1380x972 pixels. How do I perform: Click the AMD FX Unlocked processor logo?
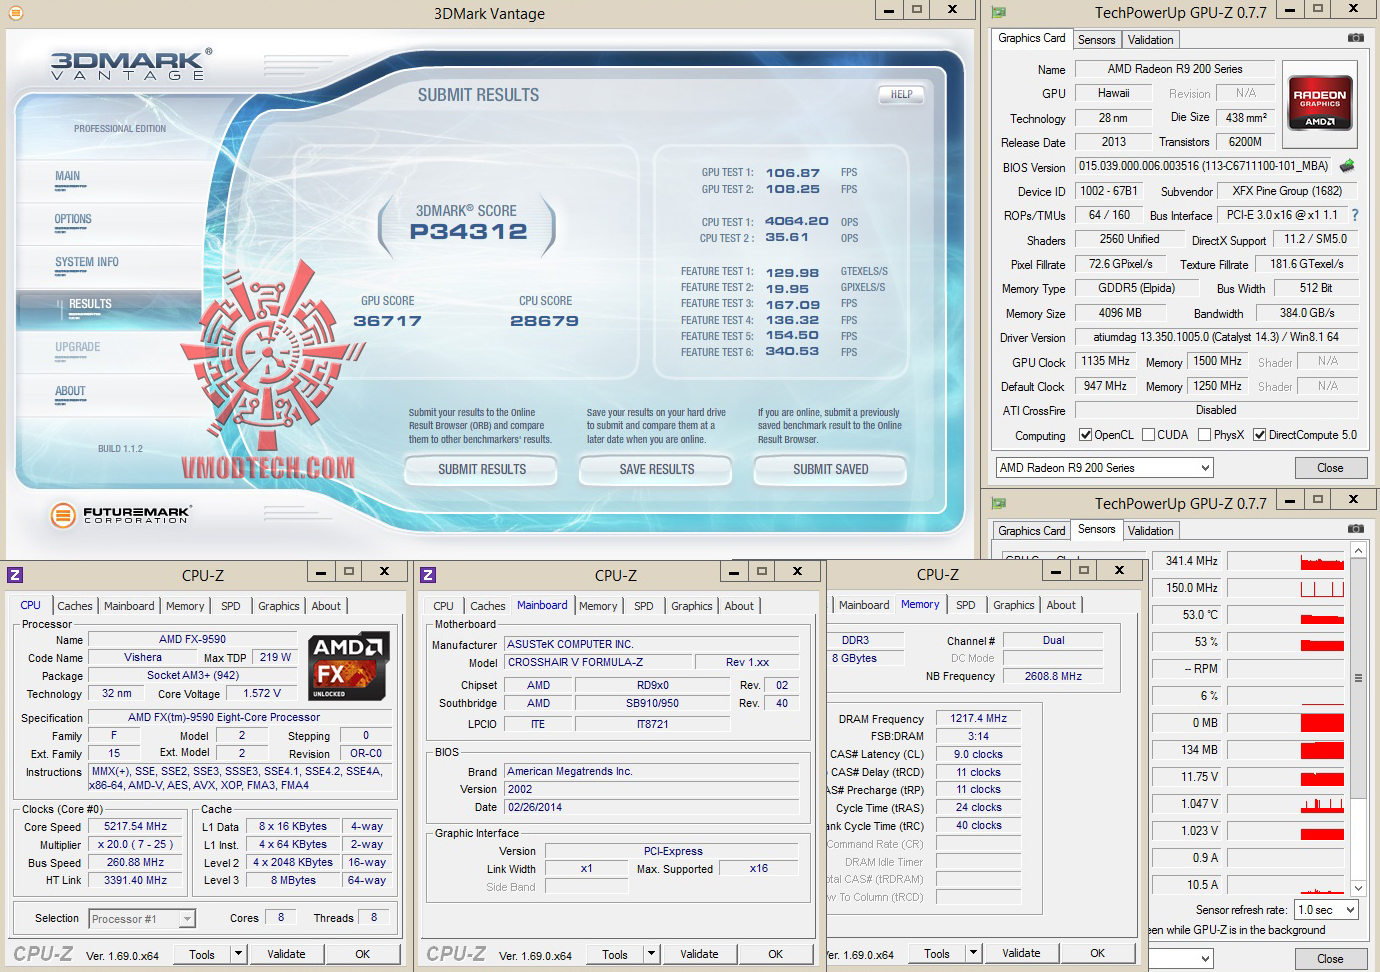pyautogui.click(x=348, y=666)
